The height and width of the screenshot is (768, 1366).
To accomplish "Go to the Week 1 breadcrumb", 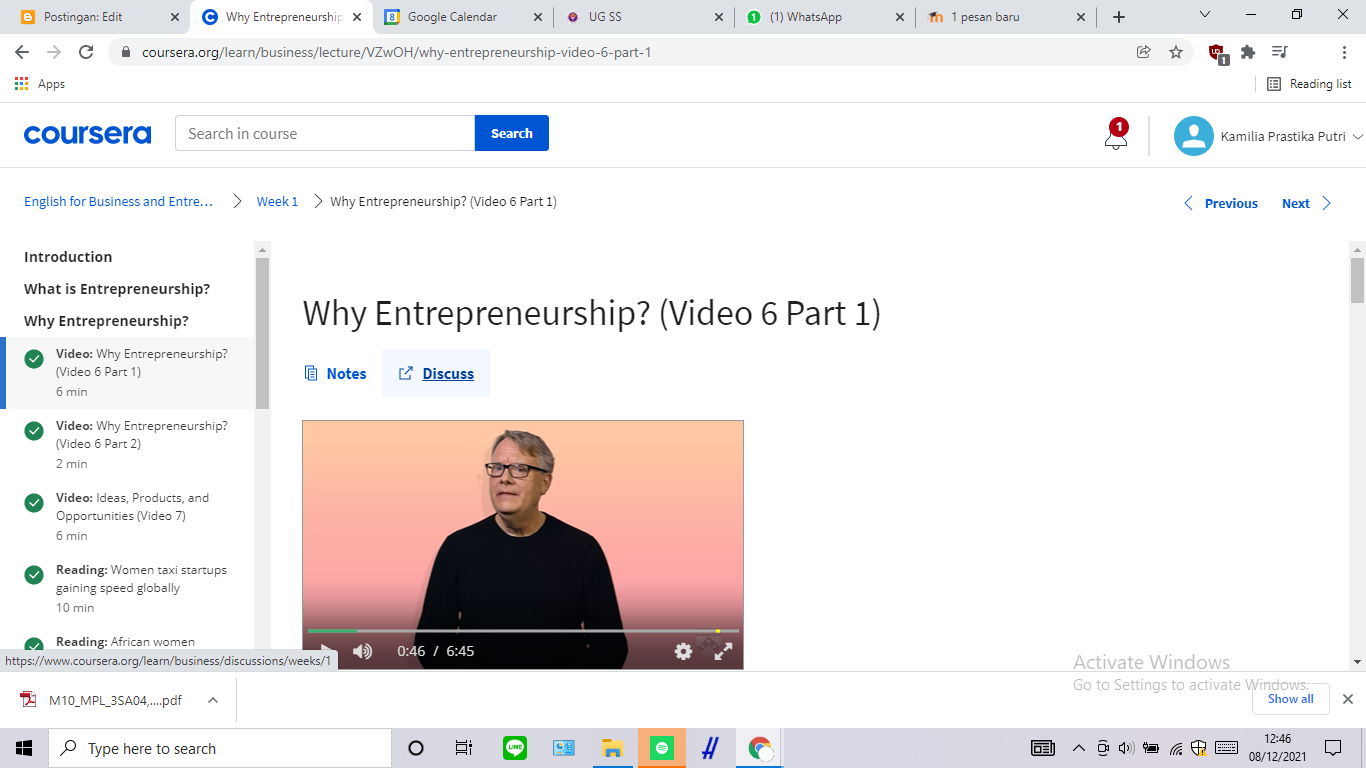I will [277, 201].
